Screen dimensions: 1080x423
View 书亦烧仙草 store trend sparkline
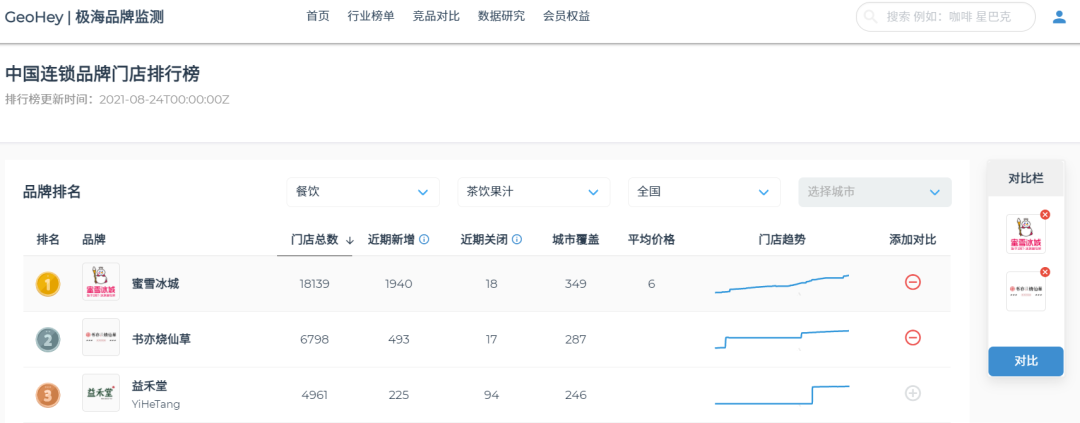click(x=782, y=339)
